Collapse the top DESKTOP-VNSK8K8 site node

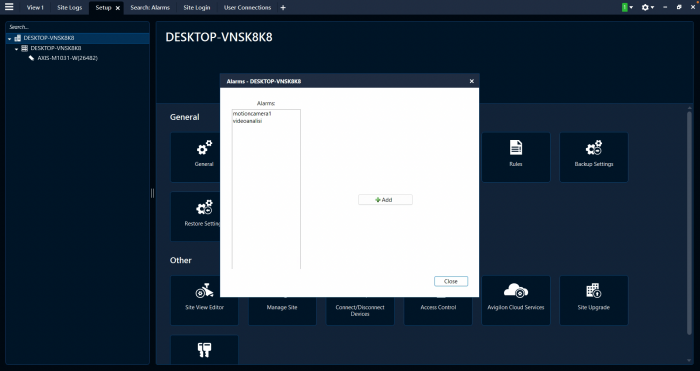click(x=9, y=38)
